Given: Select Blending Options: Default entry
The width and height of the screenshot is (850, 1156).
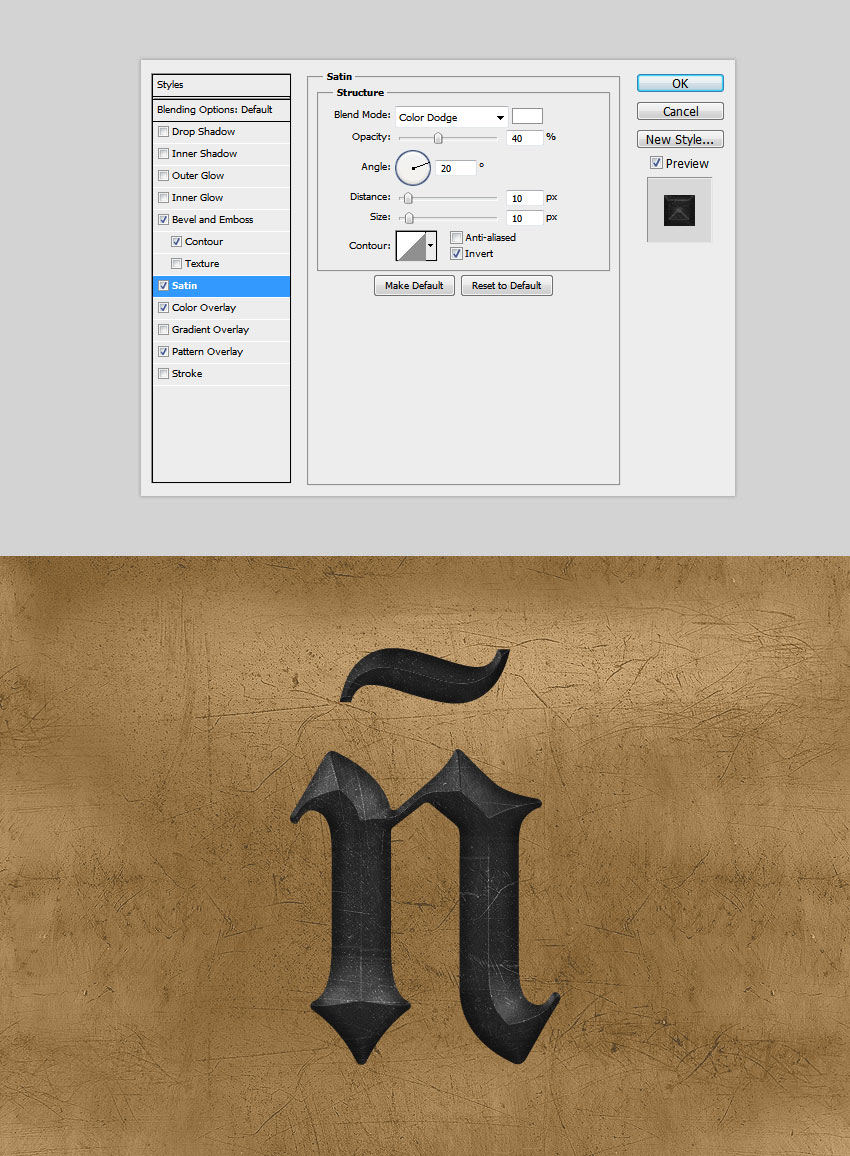Looking at the screenshot, I should 221,110.
